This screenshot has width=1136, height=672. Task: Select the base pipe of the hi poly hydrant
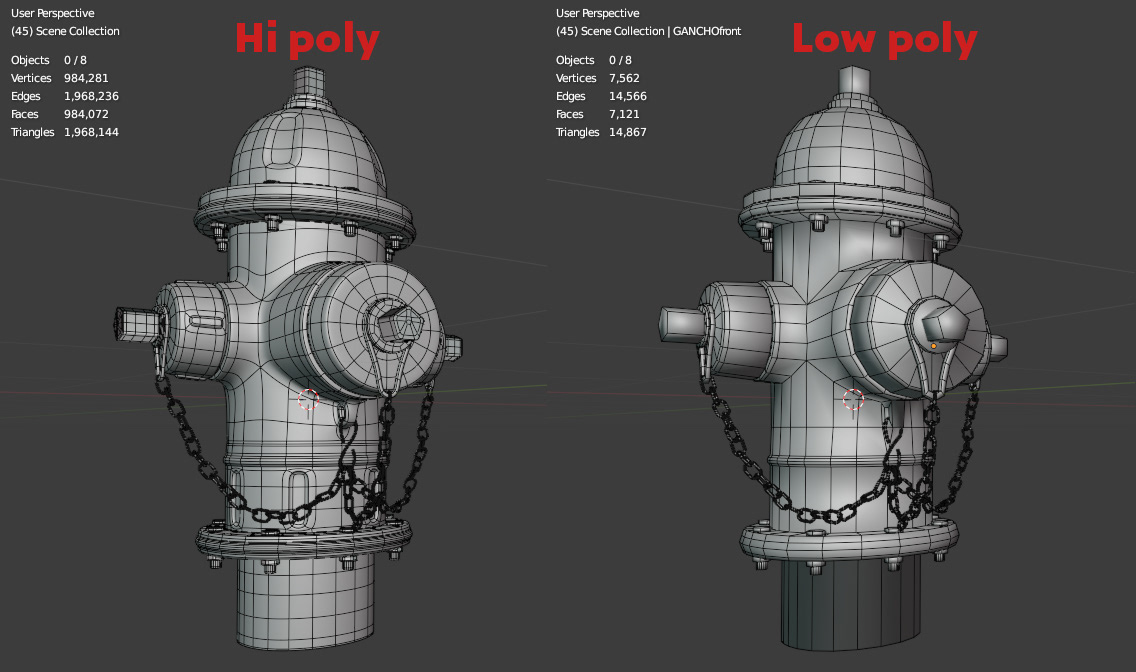tap(306, 601)
